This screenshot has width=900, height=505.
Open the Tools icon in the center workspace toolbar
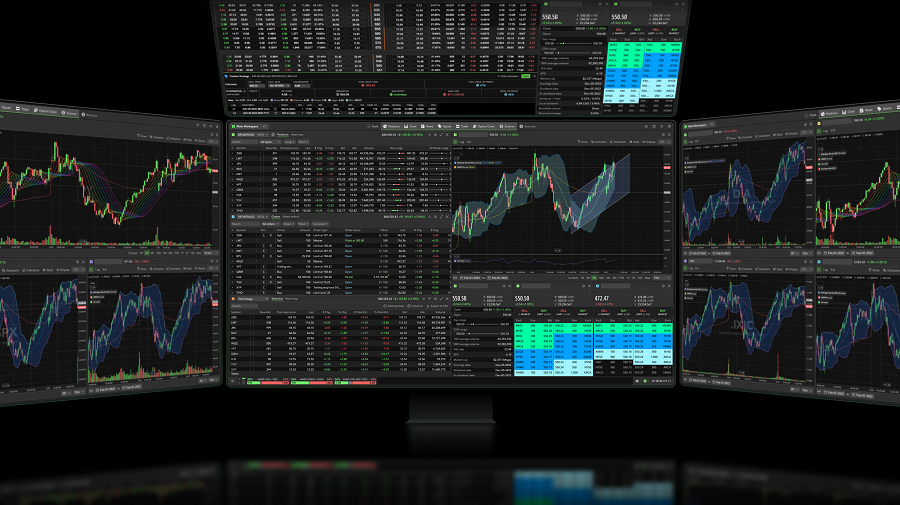point(372,127)
